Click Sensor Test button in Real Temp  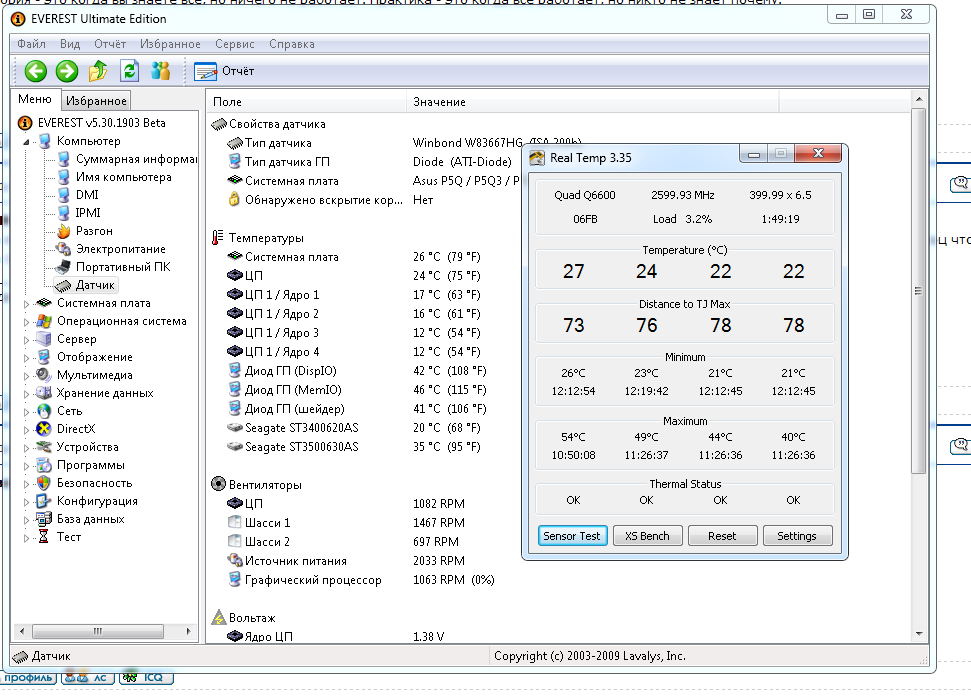pyautogui.click(x=572, y=536)
